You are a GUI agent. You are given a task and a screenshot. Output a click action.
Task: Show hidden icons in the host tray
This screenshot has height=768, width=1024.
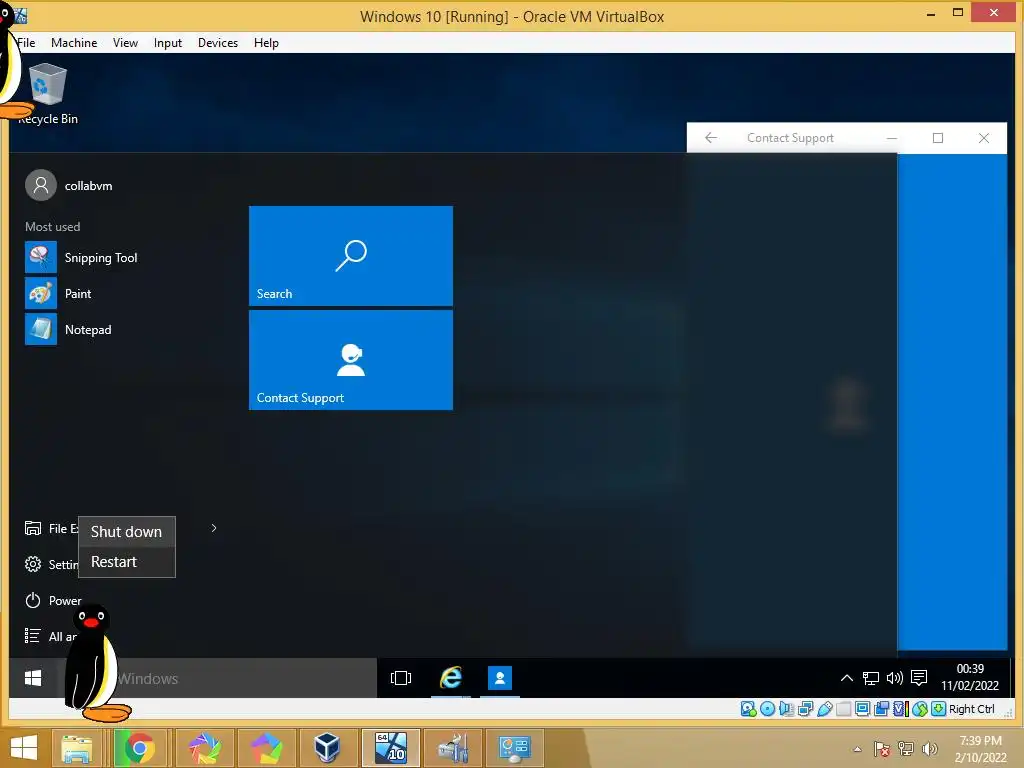click(x=857, y=749)
